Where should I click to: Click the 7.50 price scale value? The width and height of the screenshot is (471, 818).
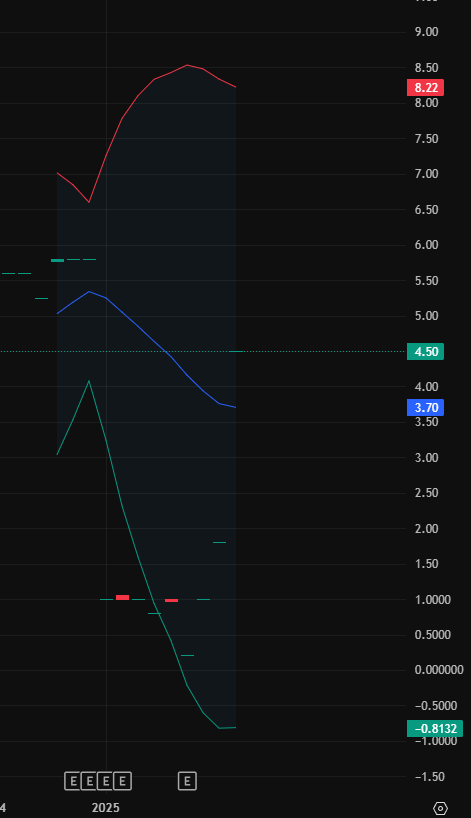tap(426, 139)
